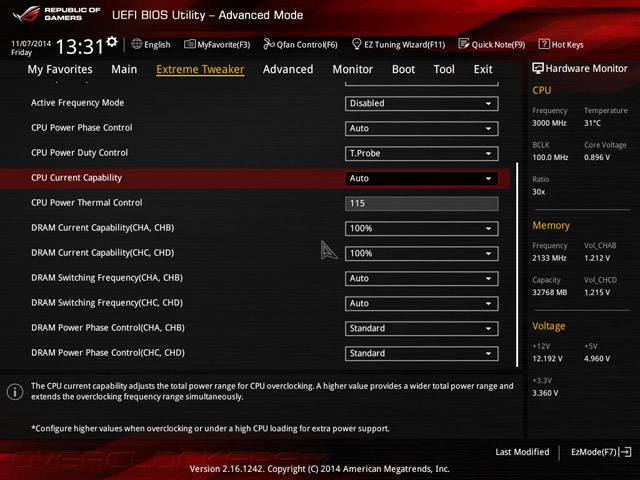This screenshot has height=480, width=640.
Task: Select the CPU Current Capability row label
Action: 76,178
